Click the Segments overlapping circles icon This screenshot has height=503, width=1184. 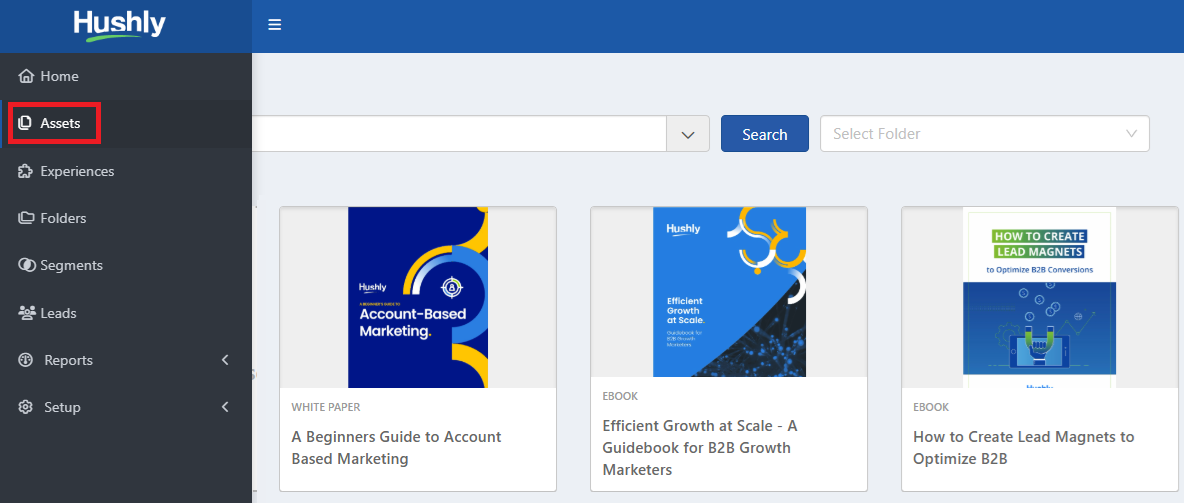(27, 265)
